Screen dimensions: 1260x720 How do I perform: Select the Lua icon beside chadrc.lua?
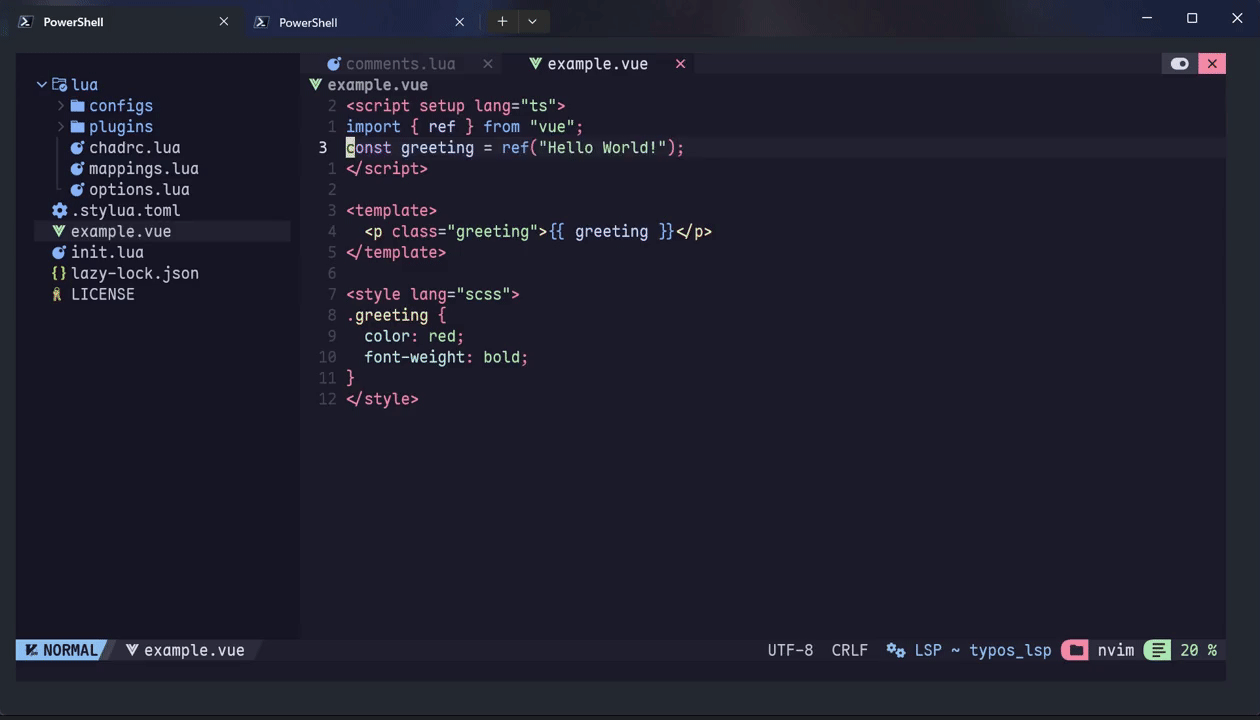pyautogui.click(x=77, y=147)
